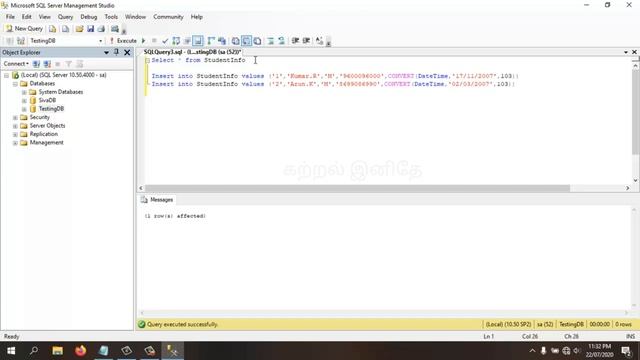
Task: Open the File menu
Action: (10, 17)
